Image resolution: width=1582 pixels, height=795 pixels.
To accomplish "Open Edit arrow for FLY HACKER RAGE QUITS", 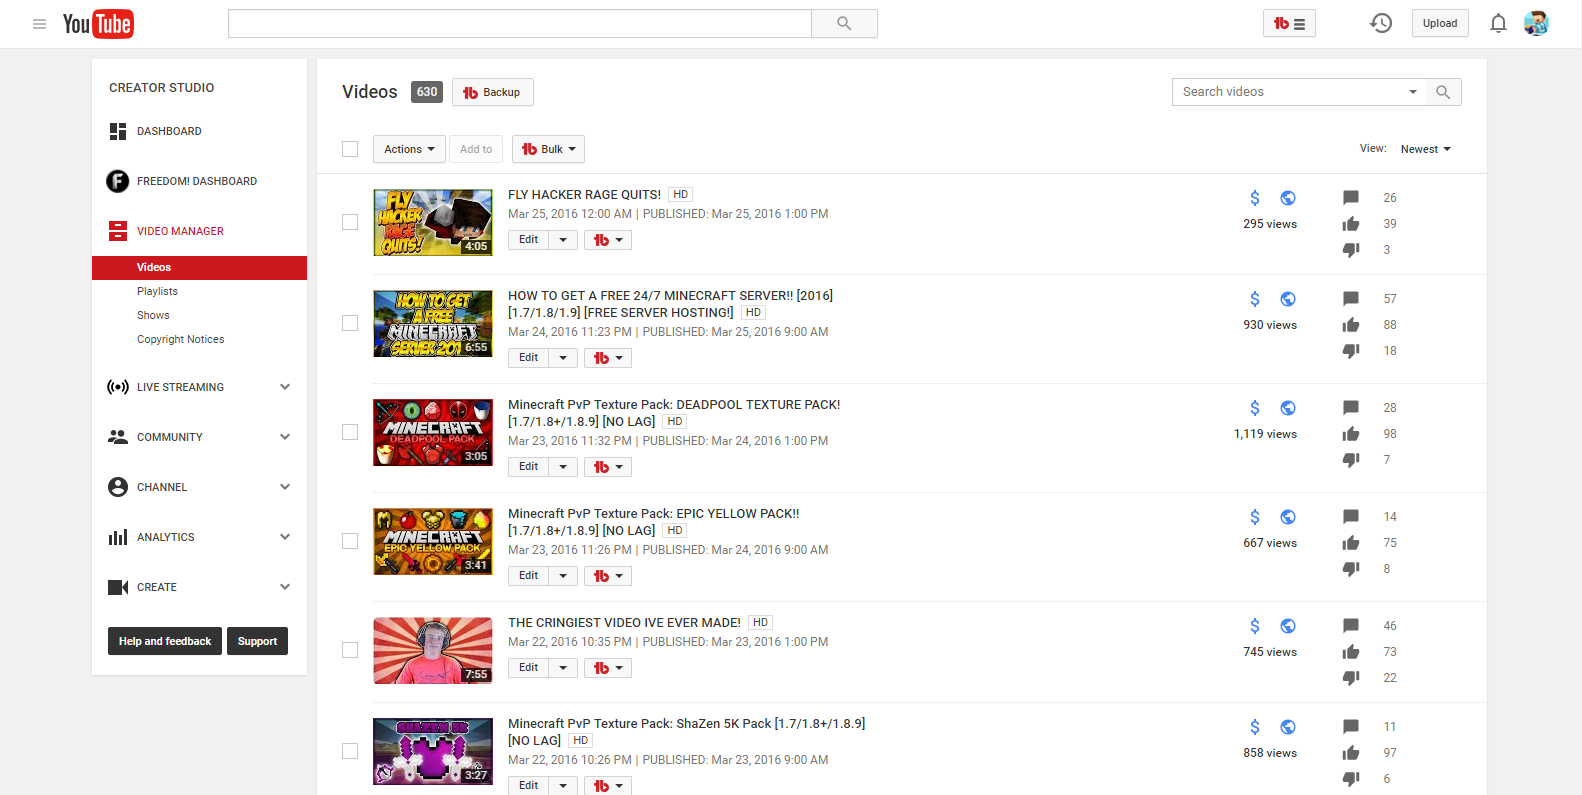I will click(x=563, y=240).
